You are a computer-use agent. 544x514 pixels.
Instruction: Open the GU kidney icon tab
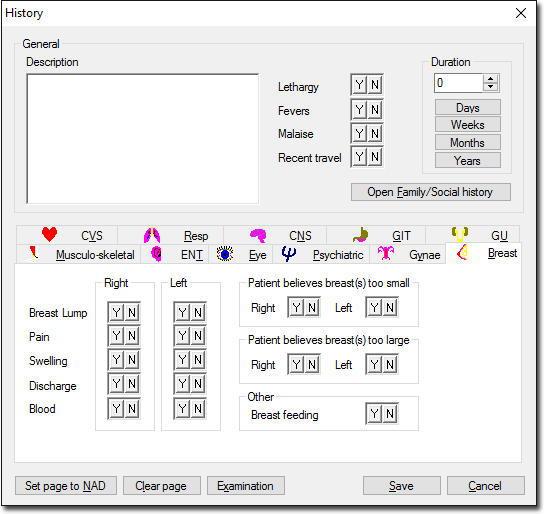click(x=460, y=234)
